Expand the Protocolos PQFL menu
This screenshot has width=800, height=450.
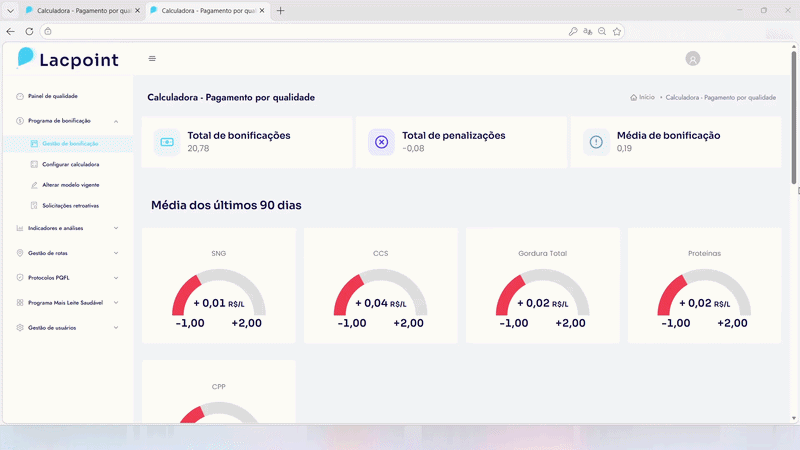point(116,277)
